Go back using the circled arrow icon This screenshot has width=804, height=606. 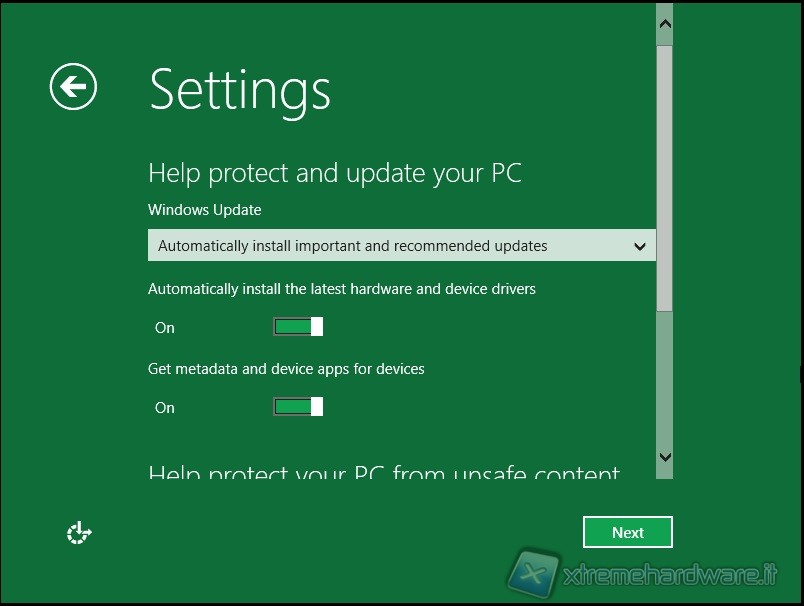coord(73,86)
